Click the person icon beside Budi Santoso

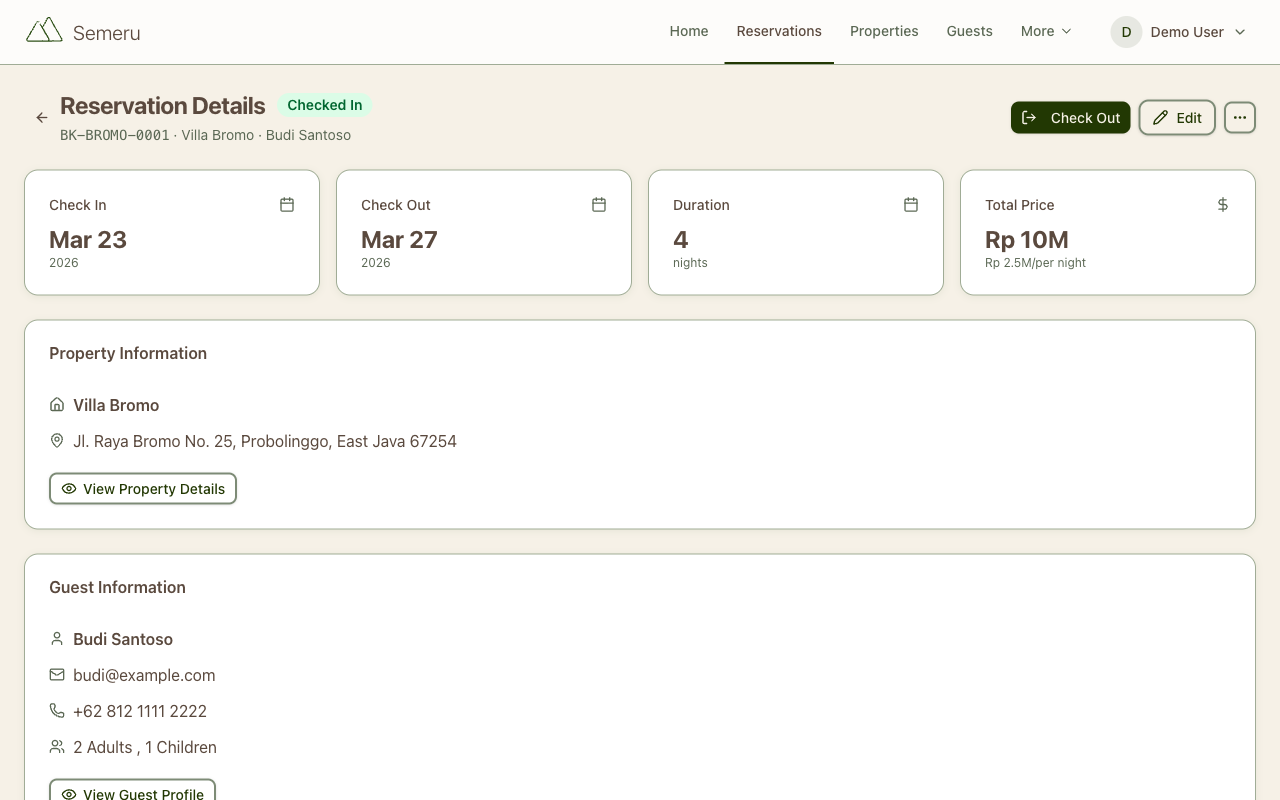tap(57, 639)
